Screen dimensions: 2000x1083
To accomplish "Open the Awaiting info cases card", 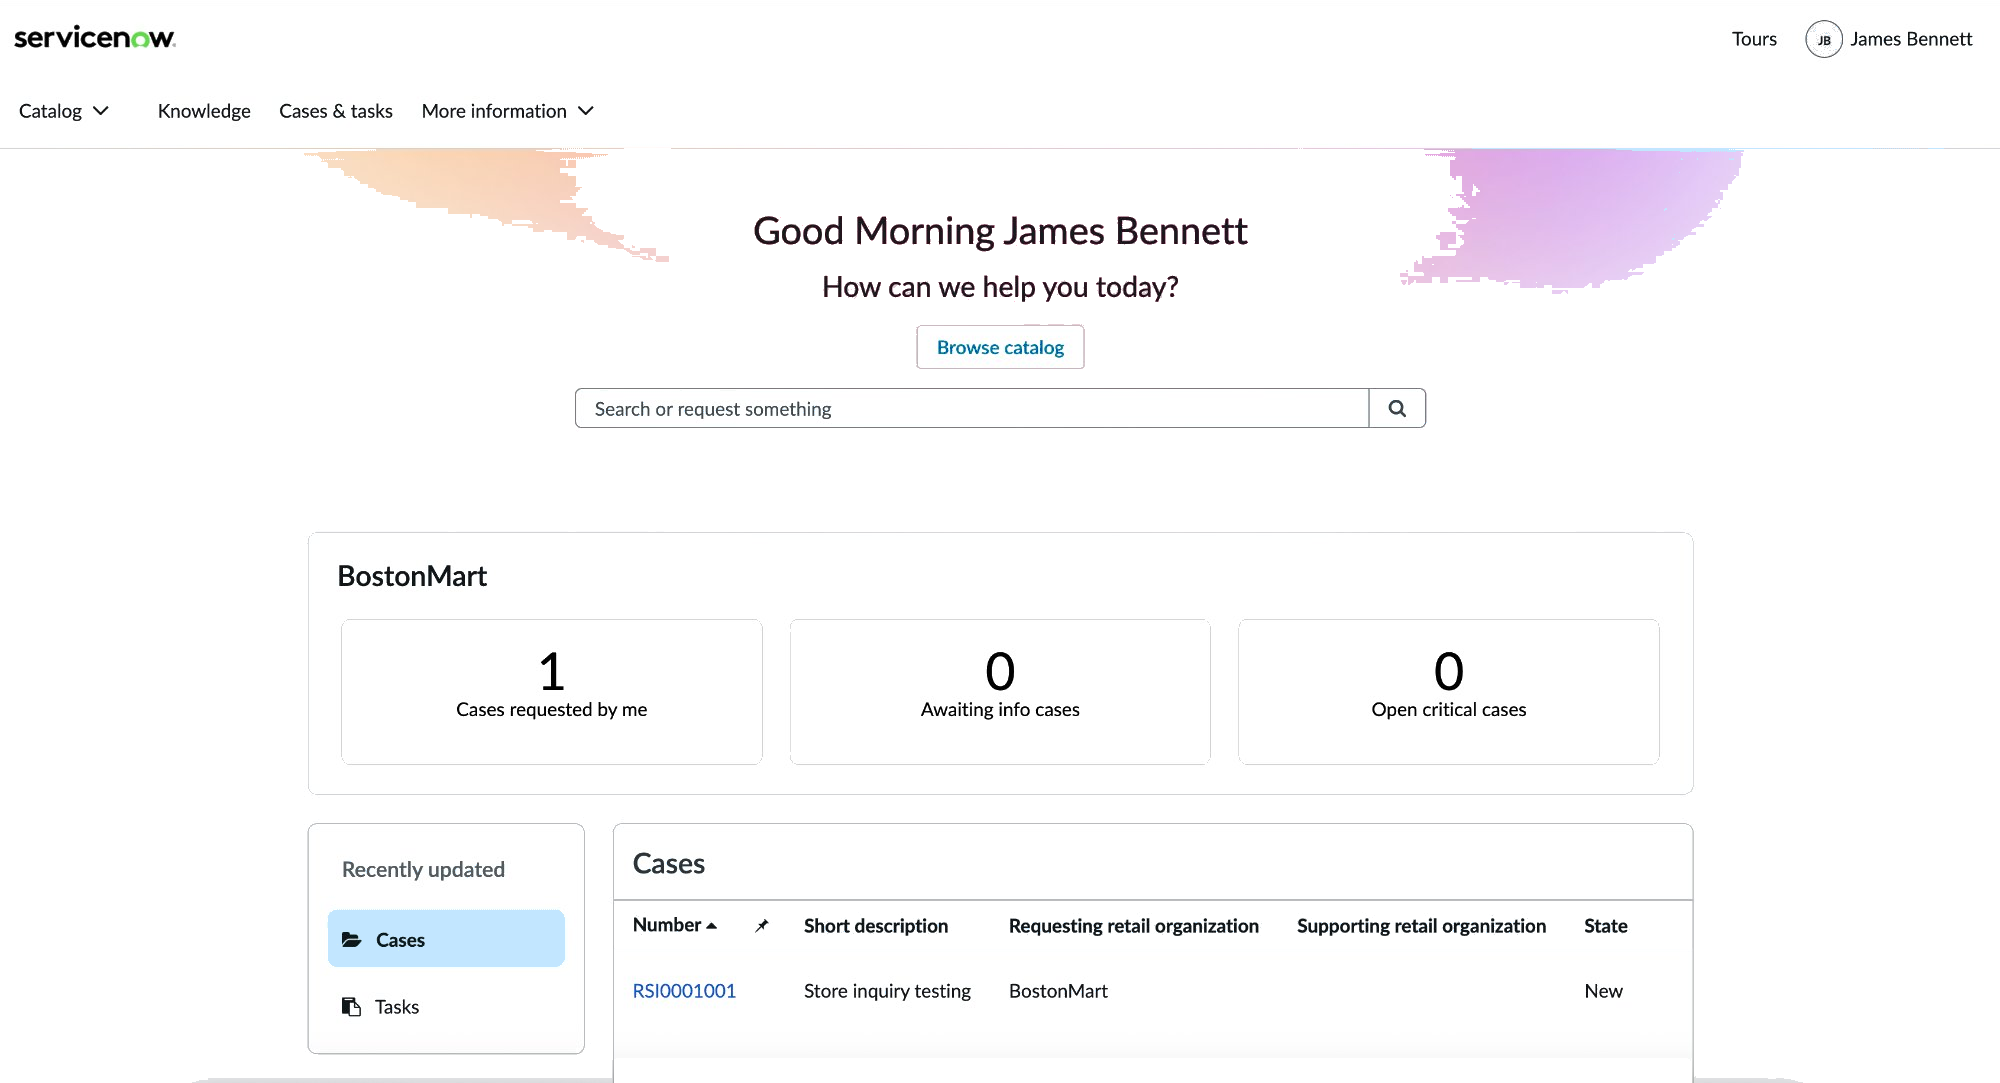I will click(1000, 692).
